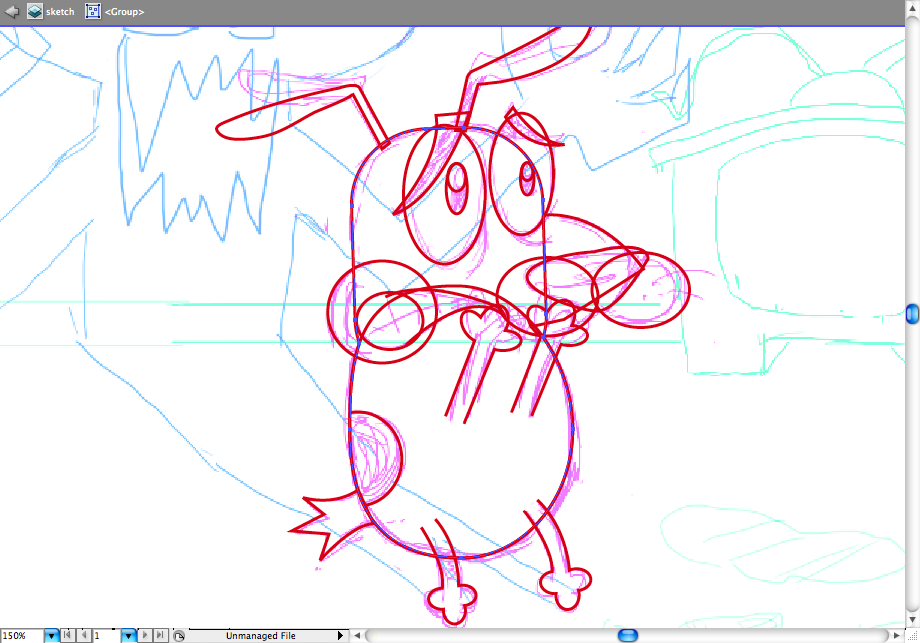Go to the previous artboard

(x=84, y=635)
